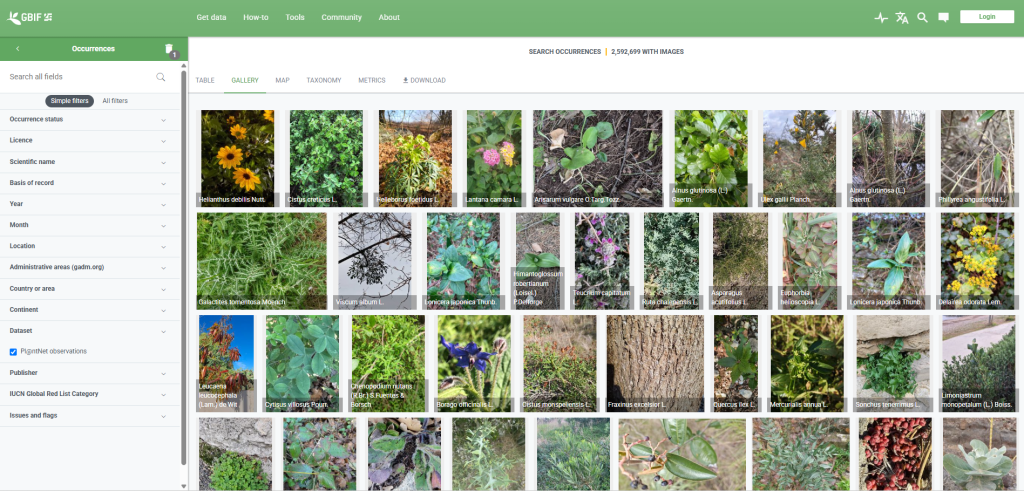The image size is (1024, 491).
Task: Click the filter panel vertical scrollbar
Action: point(184,268)
